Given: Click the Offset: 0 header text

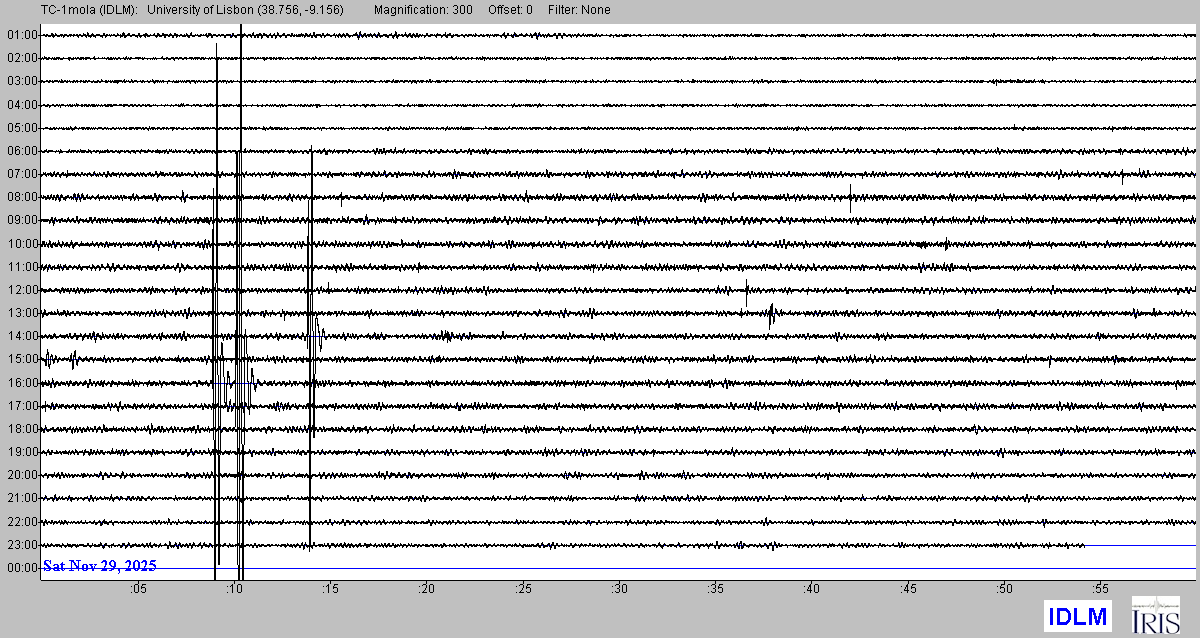Looking at the screenshot, I should (510, 10).
